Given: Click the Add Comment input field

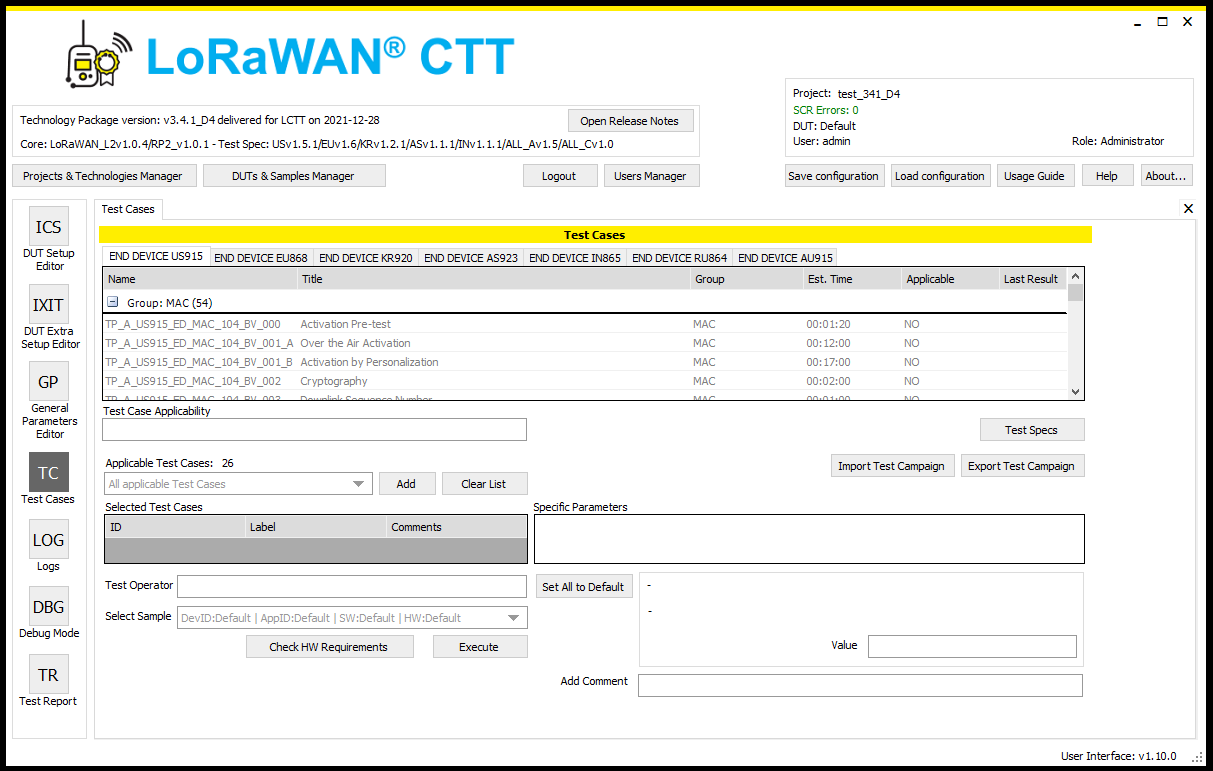Looking at the screenshot, I should pyautogui.click(x=860, y=685).
